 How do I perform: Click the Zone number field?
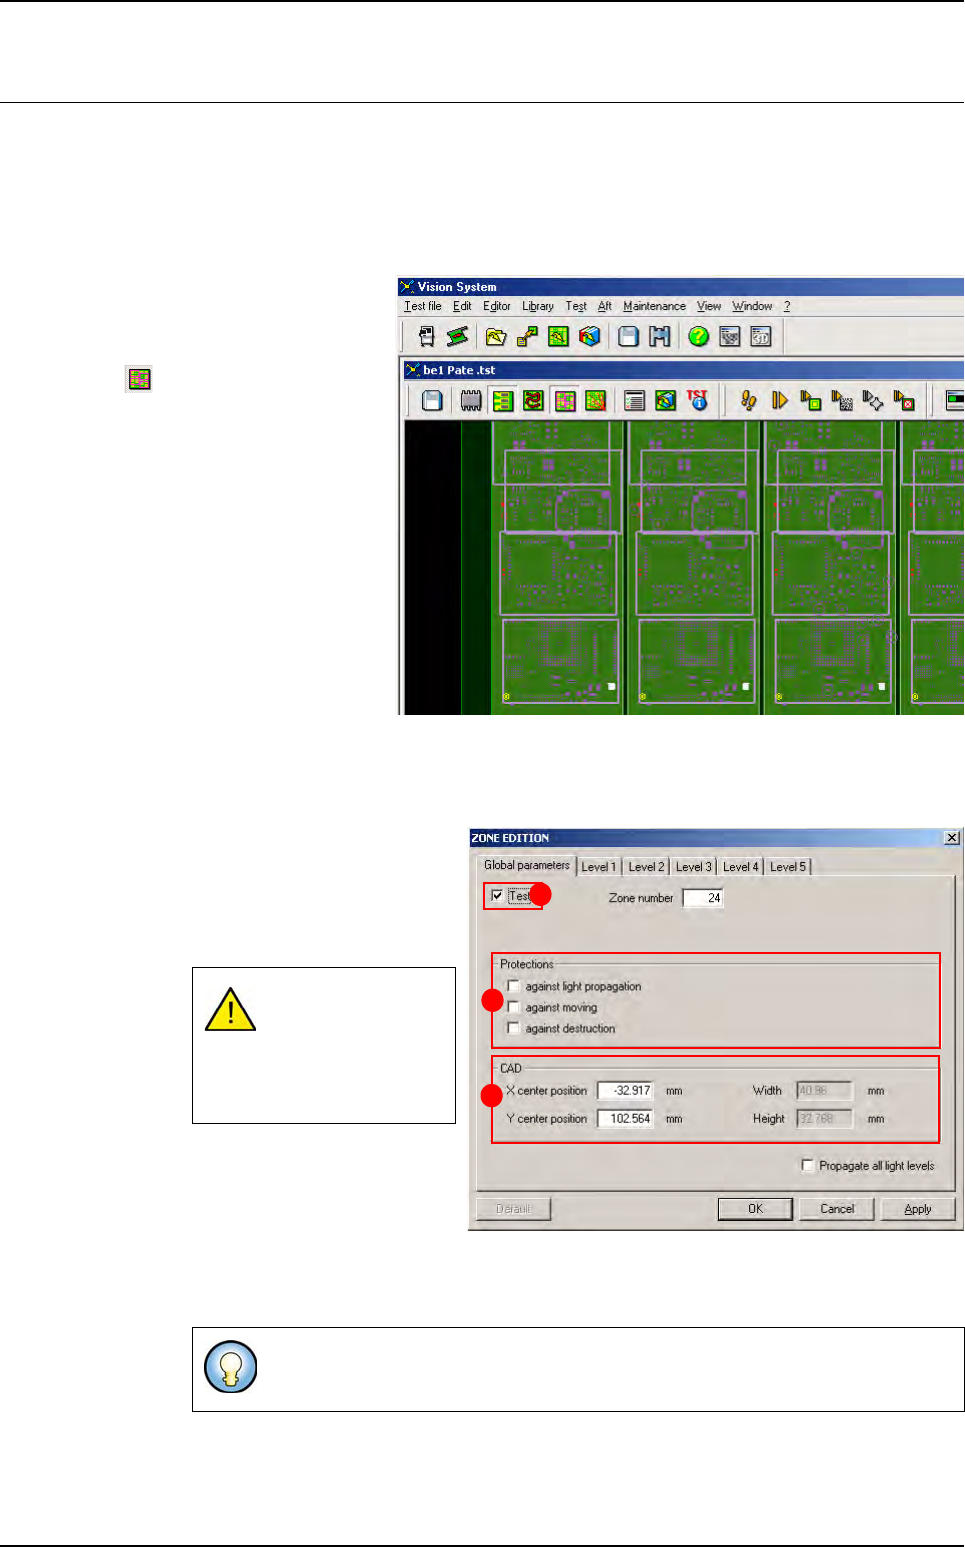pyautogui.click(x=703, y=897)
